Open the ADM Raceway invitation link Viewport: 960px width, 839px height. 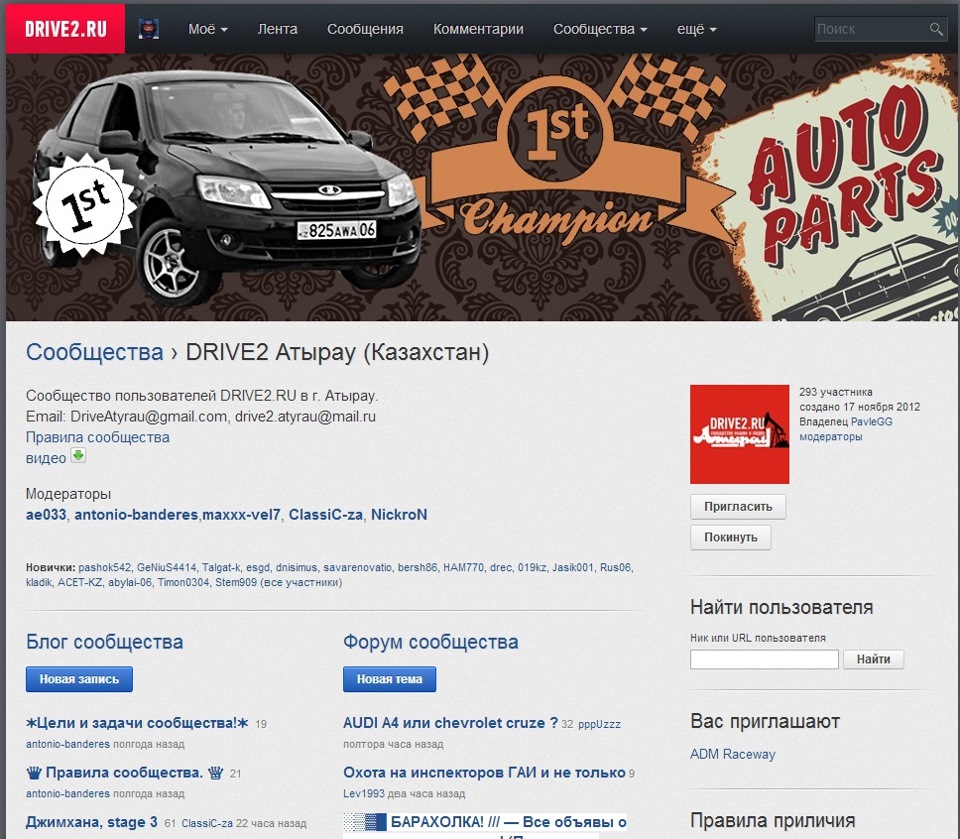point(732,754)
